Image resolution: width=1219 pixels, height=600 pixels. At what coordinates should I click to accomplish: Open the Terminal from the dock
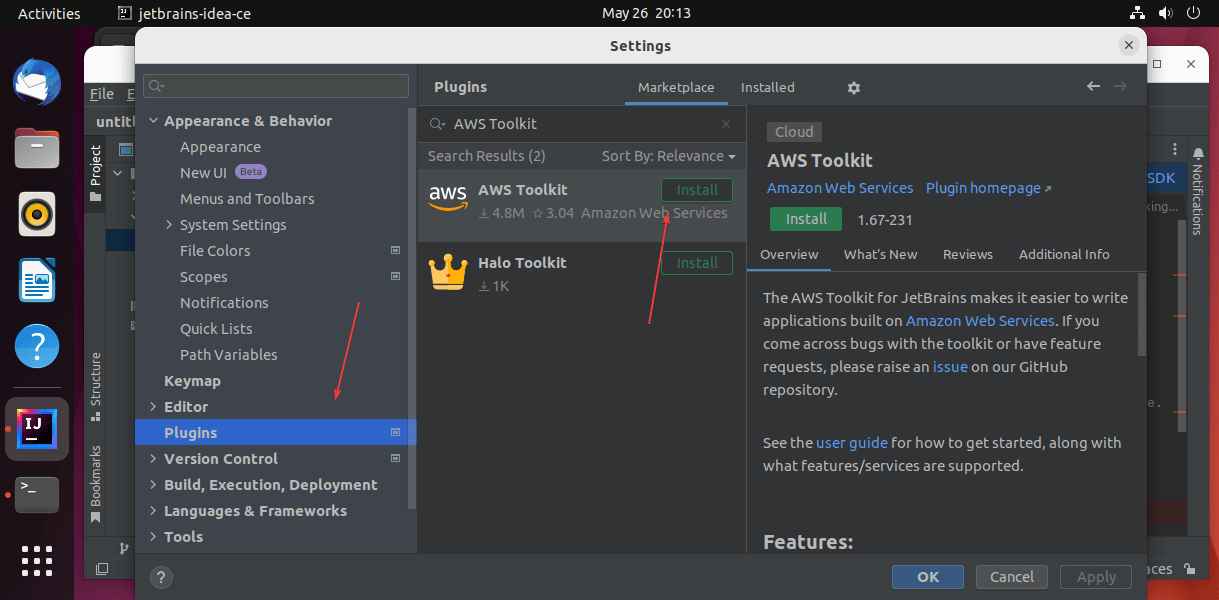[x=37, y=495]
